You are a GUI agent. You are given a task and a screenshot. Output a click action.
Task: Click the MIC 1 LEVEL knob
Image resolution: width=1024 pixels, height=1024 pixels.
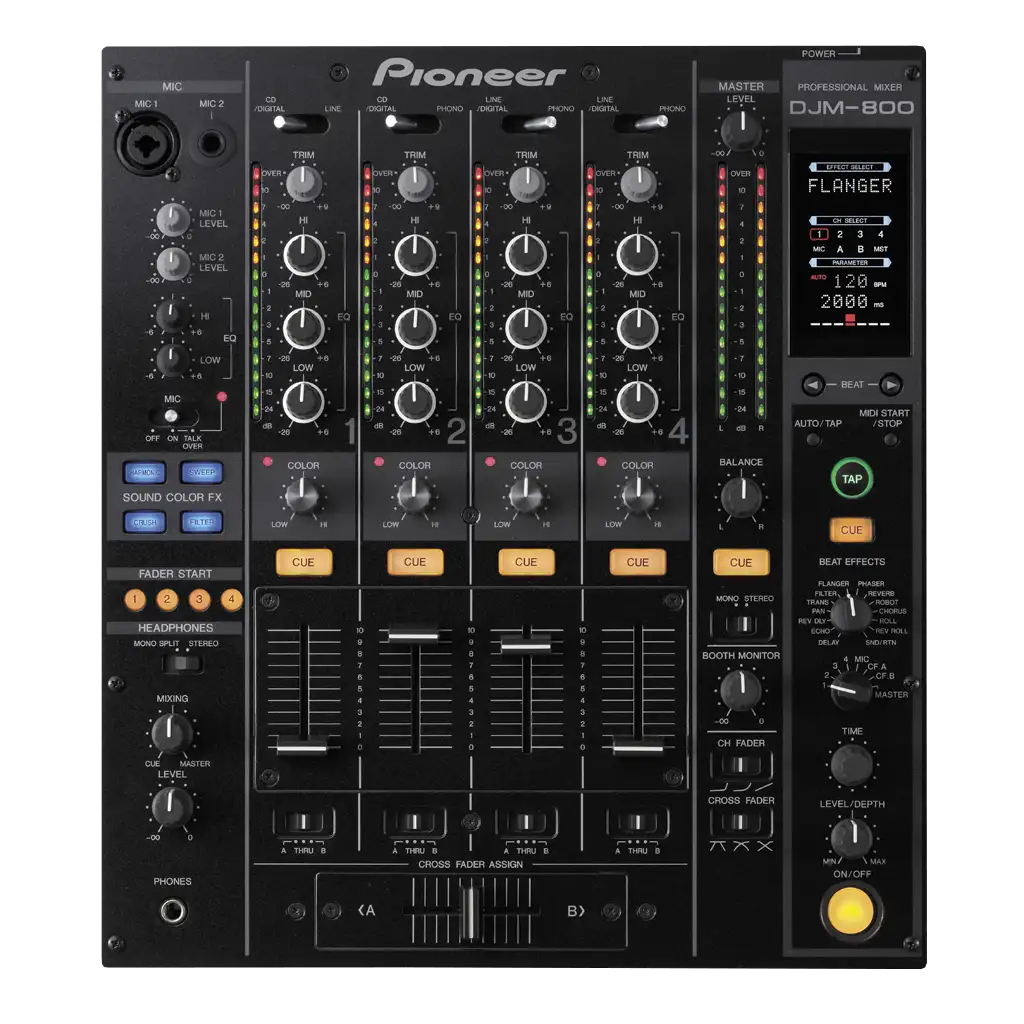(x=173, y=219)
